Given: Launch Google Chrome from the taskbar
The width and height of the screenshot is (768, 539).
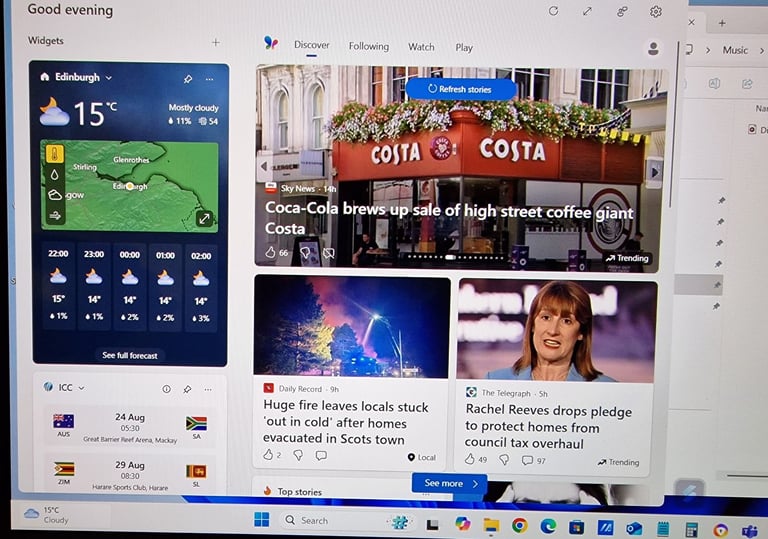Looking at the screenshot, I should (x=519, y=526).
